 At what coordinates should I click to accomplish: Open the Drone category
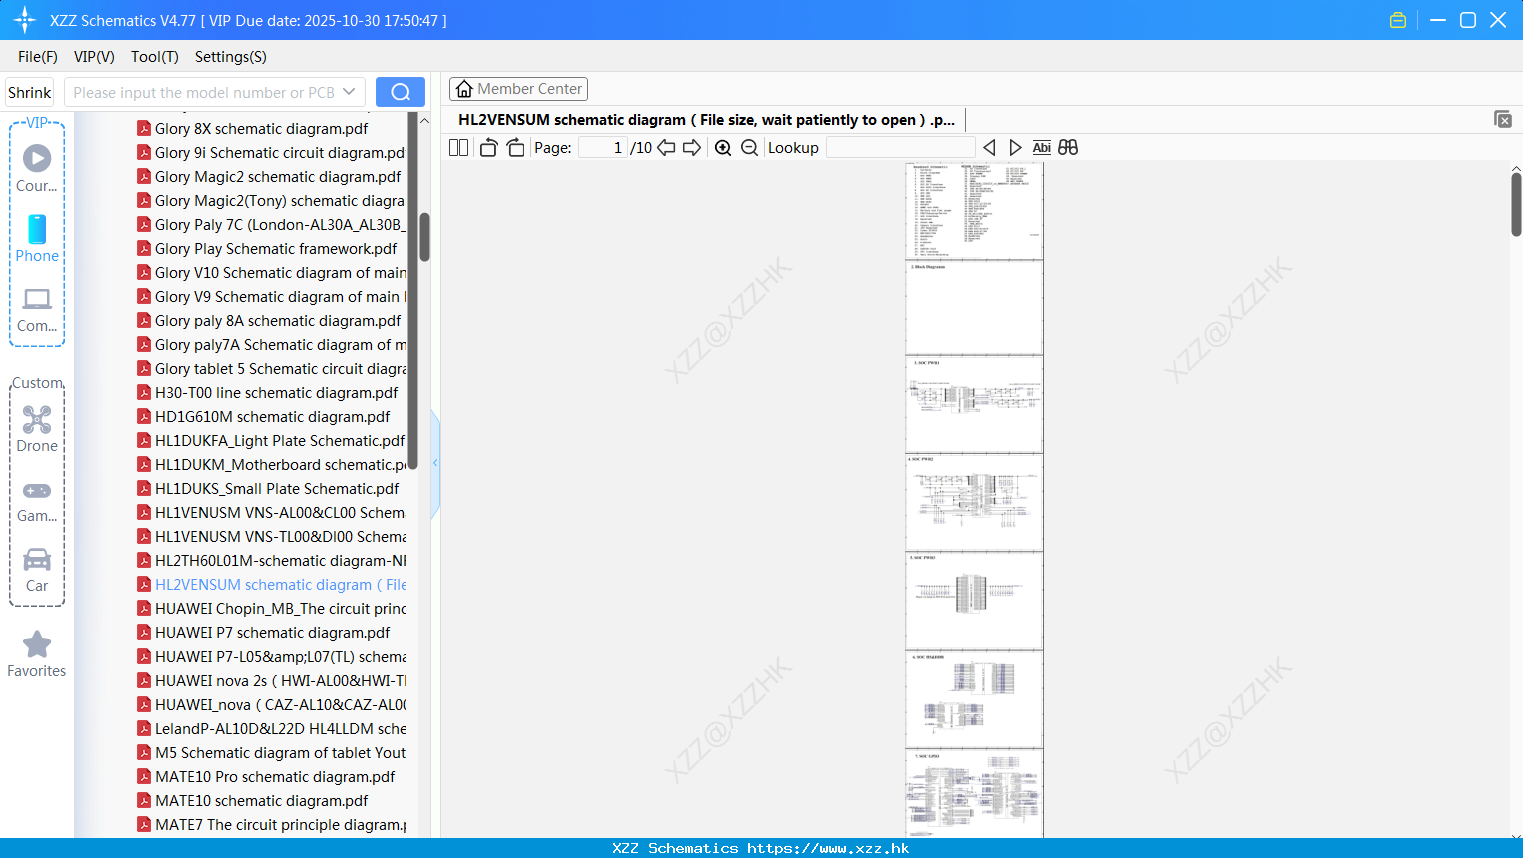coord(37,429)
